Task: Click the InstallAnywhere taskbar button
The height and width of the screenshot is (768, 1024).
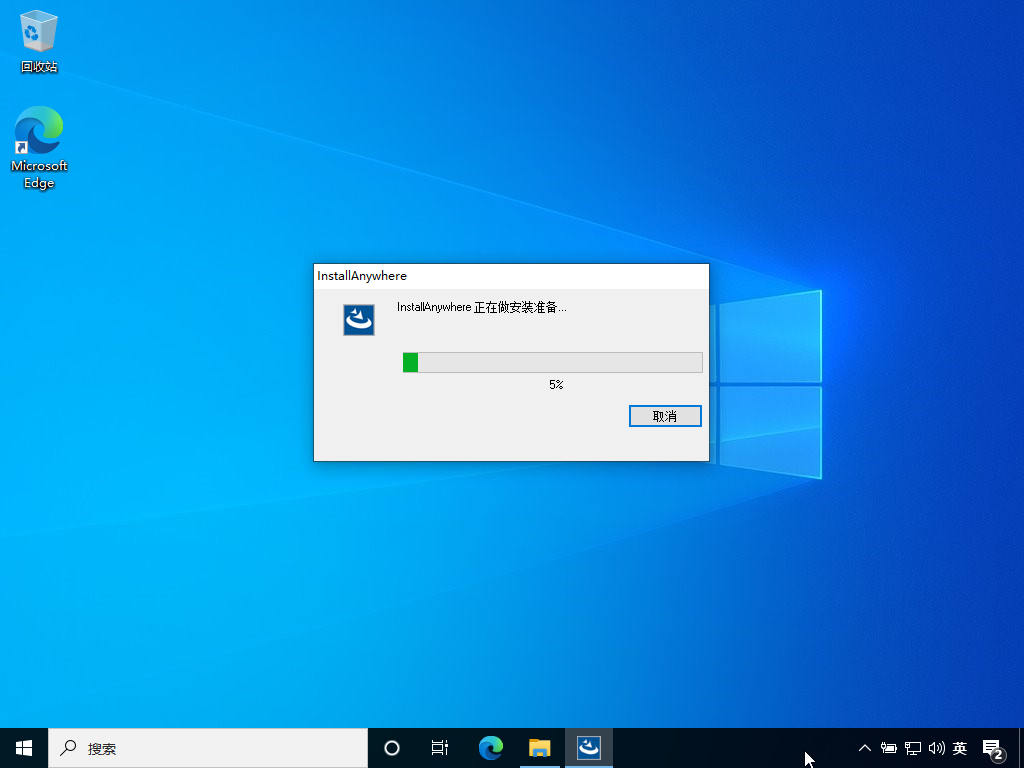Action: tap(589, 748)
